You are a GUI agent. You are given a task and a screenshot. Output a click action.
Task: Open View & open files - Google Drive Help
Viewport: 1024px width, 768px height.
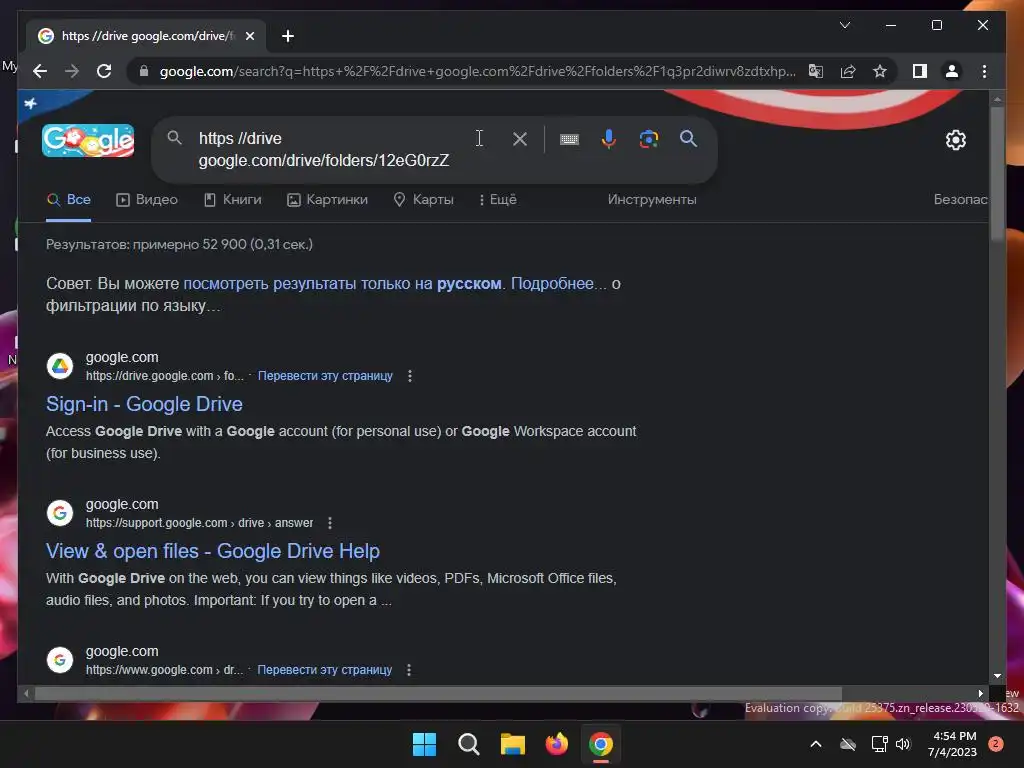tap(213, 551)
